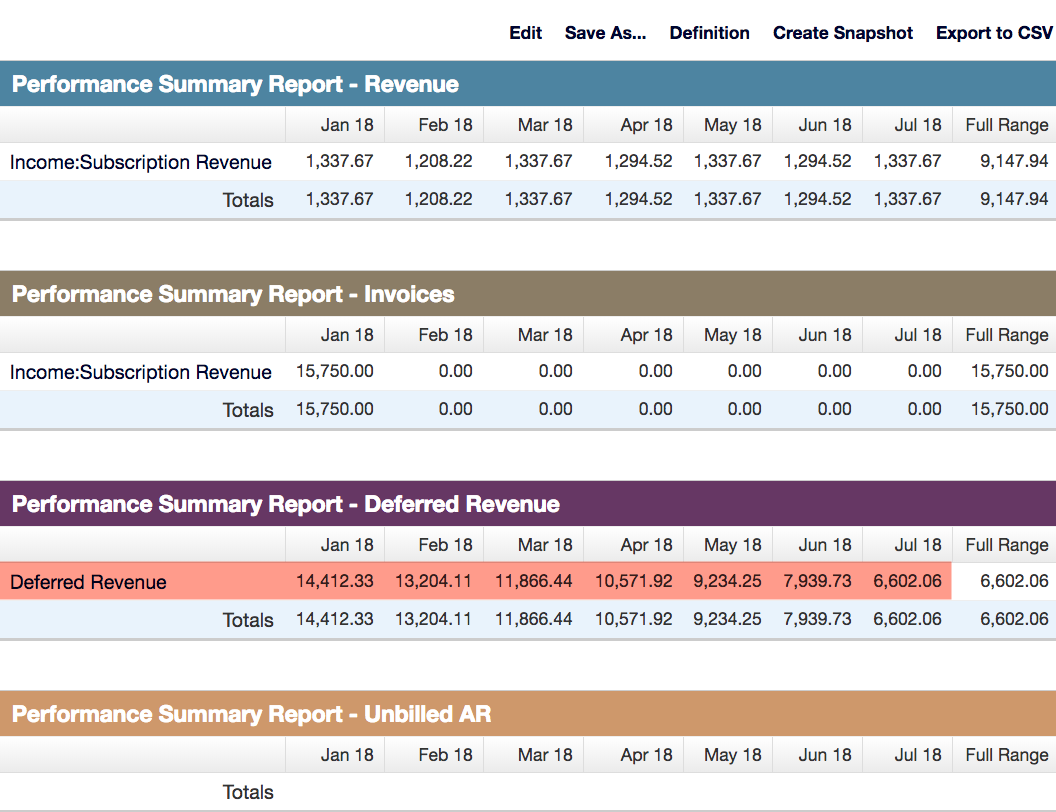Click the Performance Summary Report - Unbilled AR header
1056x812 pixels.
528,714
